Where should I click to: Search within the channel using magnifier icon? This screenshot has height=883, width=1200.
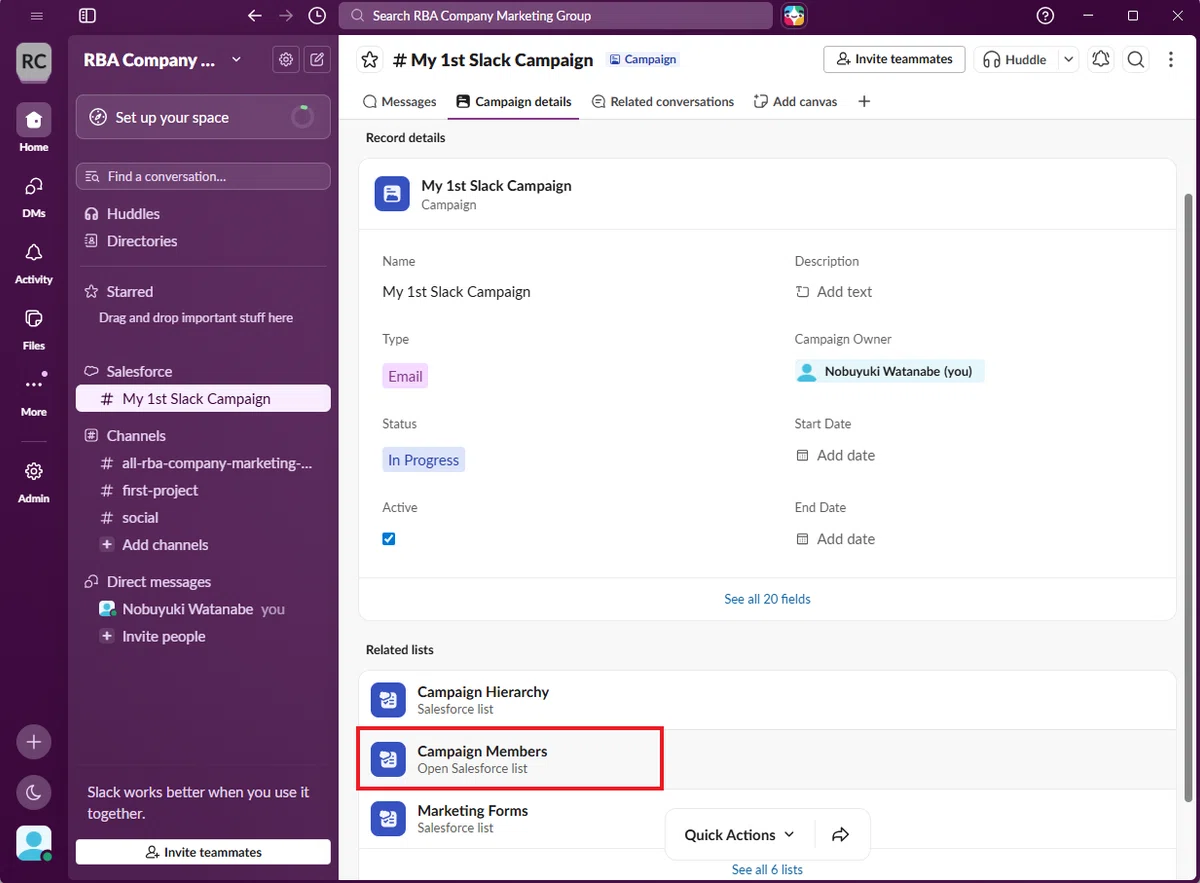pyautogui.click(x=1136, y=60)
